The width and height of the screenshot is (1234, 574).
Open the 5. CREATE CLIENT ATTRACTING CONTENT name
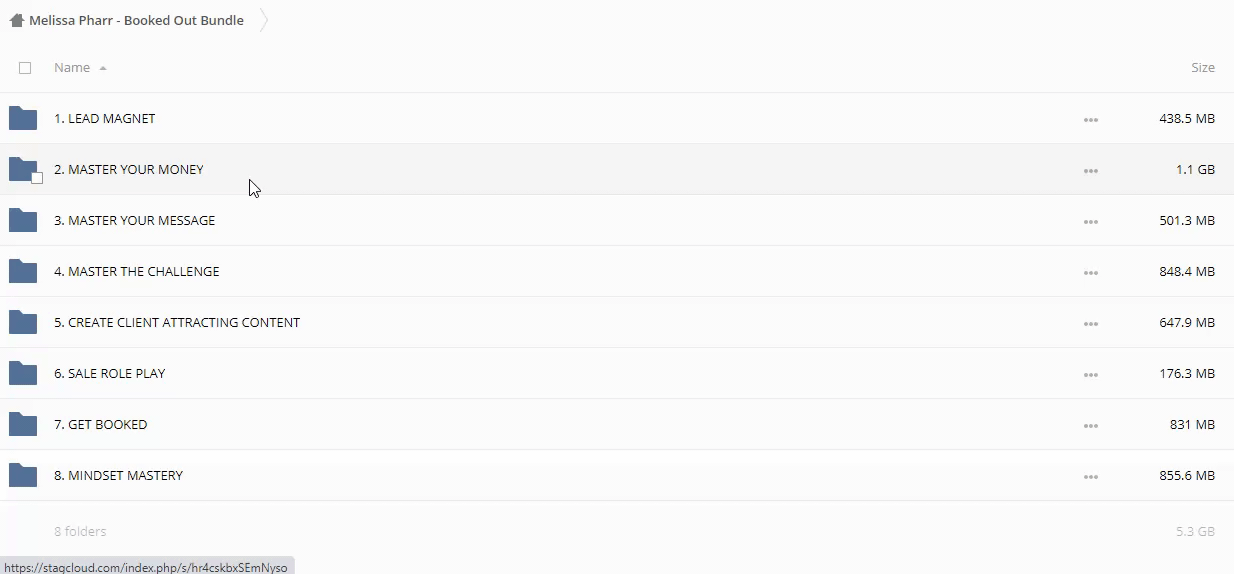tap(176, 323)
